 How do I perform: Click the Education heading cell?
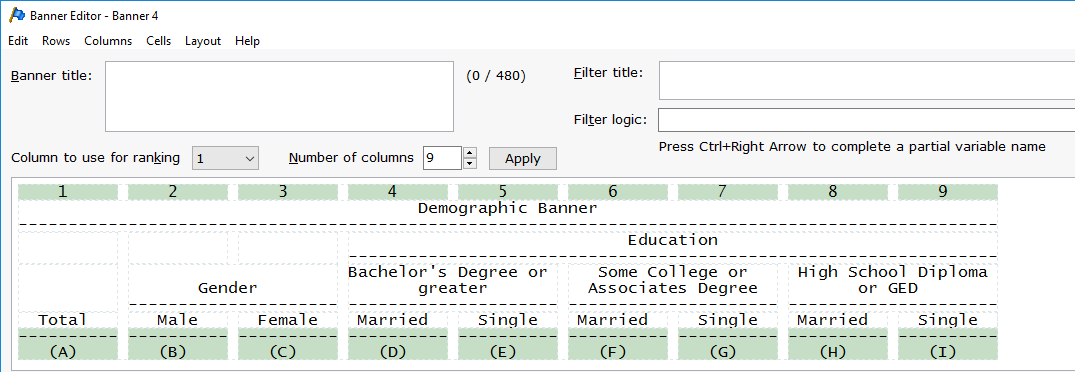[673, 240]
